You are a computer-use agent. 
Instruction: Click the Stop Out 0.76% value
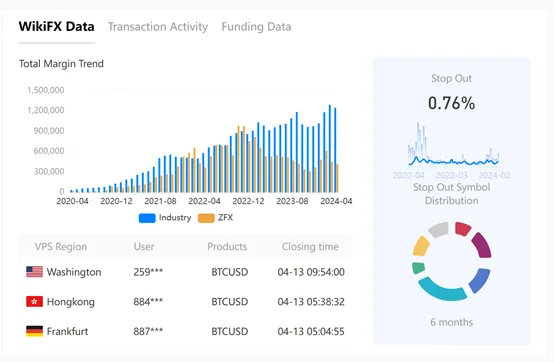[x=452, y=103]
